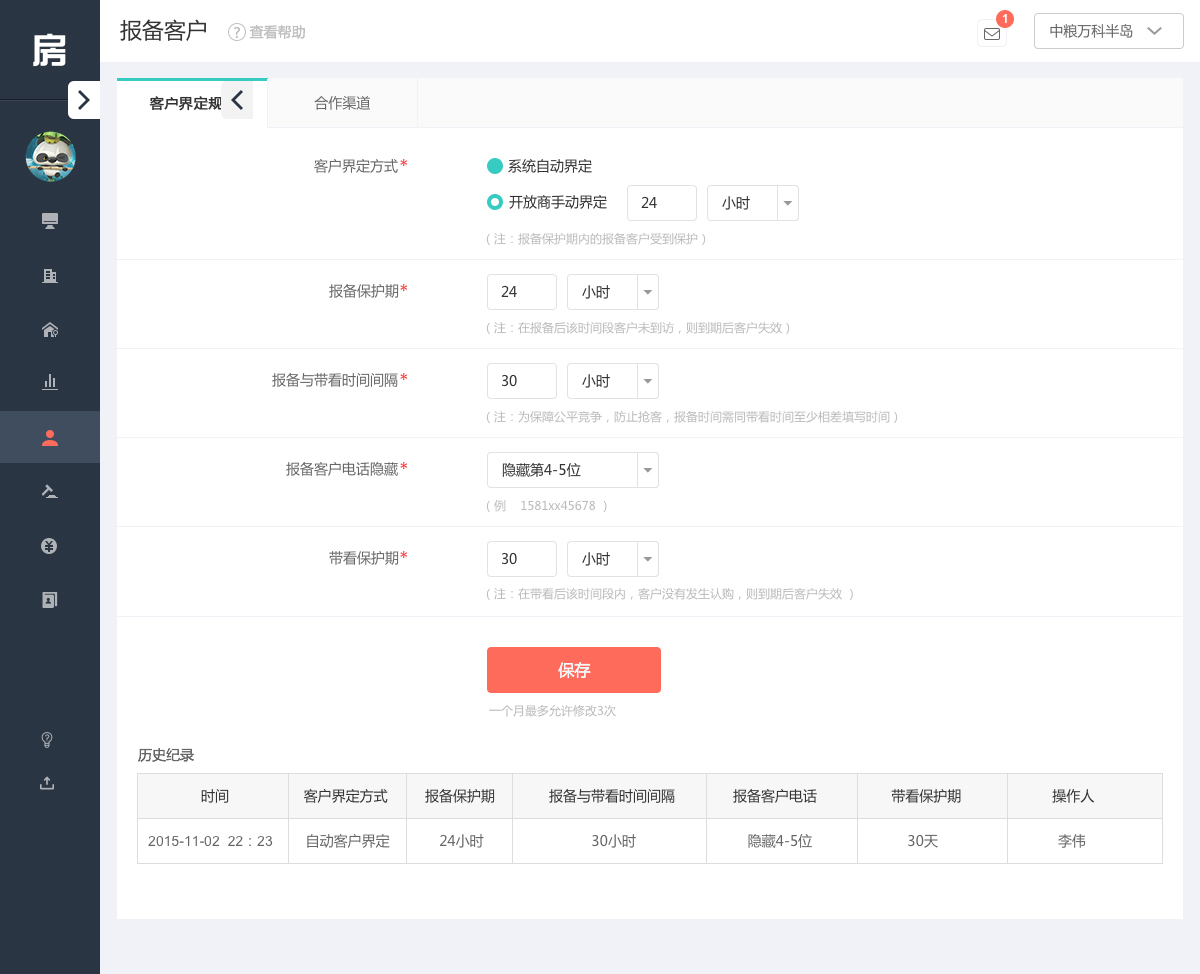Image resolution: width=1200 pixels, height=974 pixels.
Task: Click the question mark help icon
Action: tap(237, 32)
